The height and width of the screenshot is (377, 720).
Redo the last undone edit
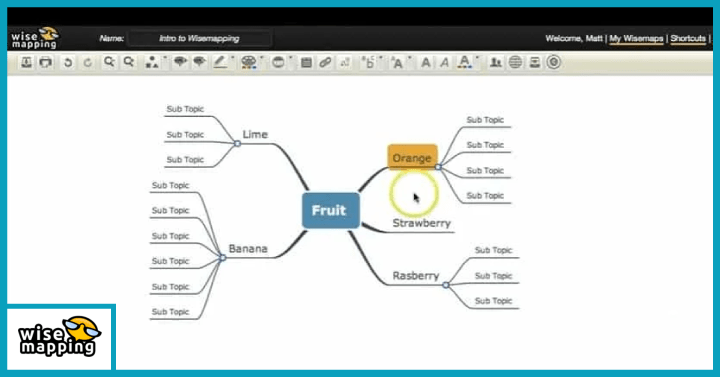tap(88, 62)
